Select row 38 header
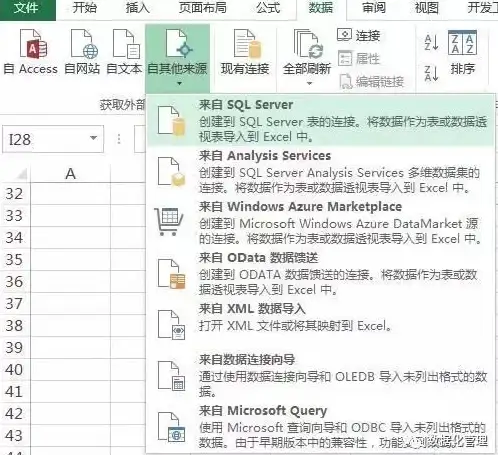This screenshot has height=455, width=498. [x=15, y=326]
